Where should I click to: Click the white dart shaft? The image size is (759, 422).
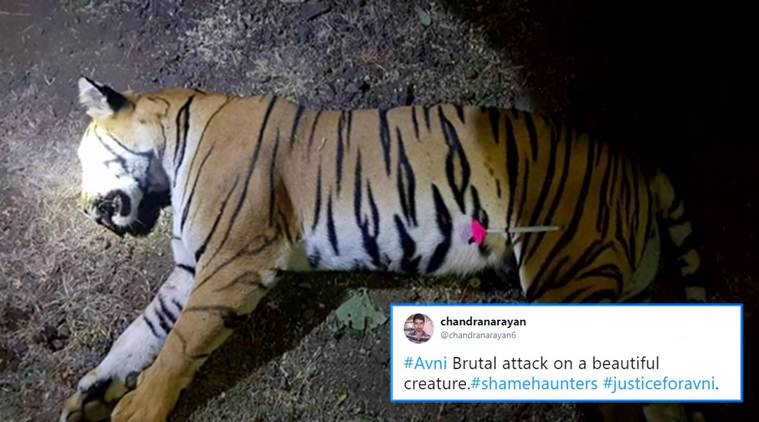pos(522,229)
